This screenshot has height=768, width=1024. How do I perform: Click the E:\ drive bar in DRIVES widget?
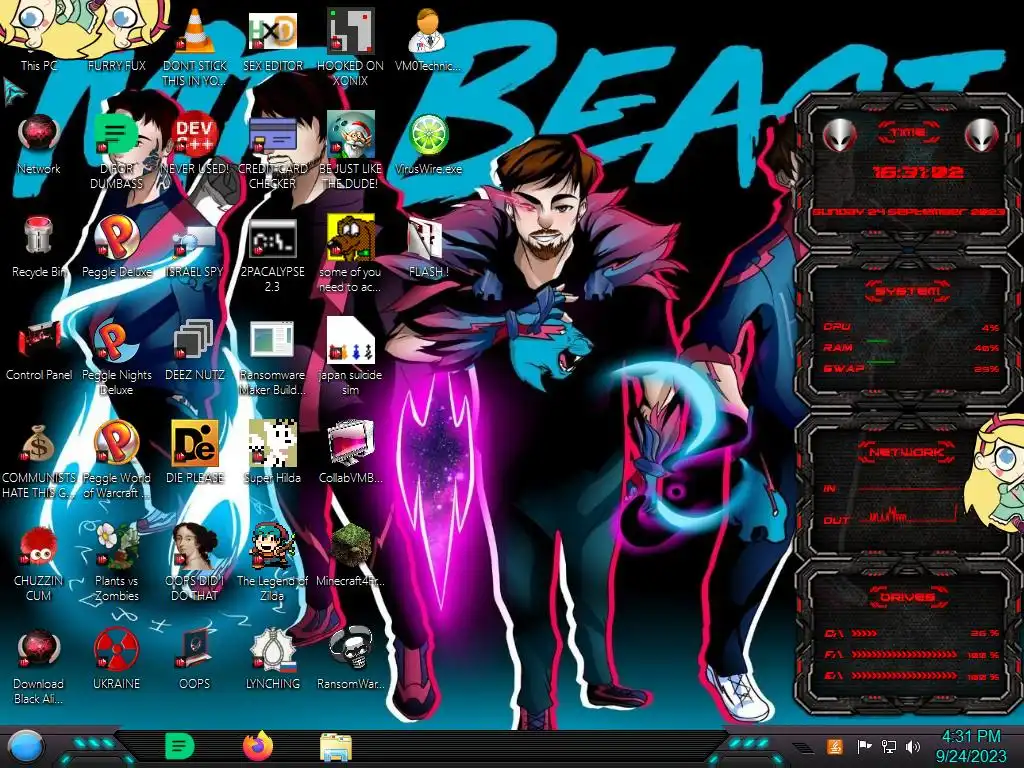click(912, 677)
